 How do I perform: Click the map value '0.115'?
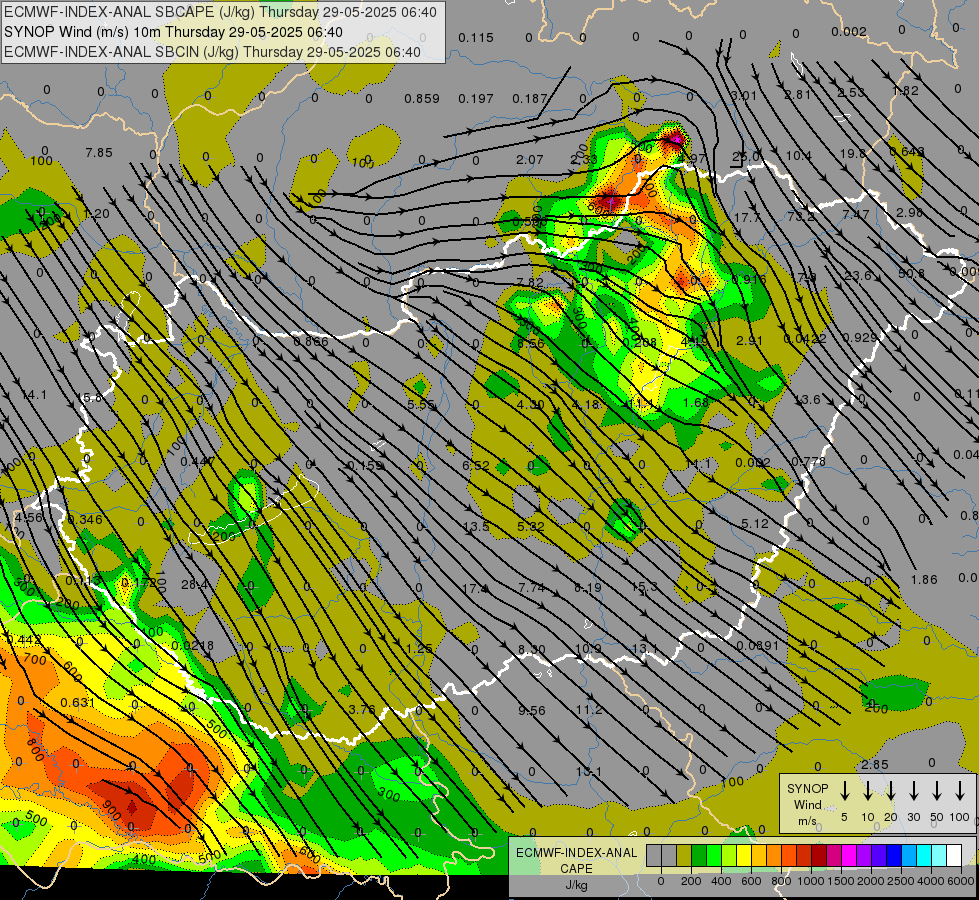coord(476,37)
